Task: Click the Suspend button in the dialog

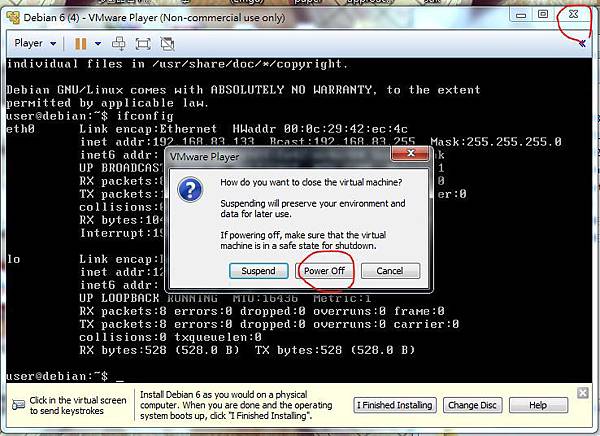Action: [x=258, y=271]
